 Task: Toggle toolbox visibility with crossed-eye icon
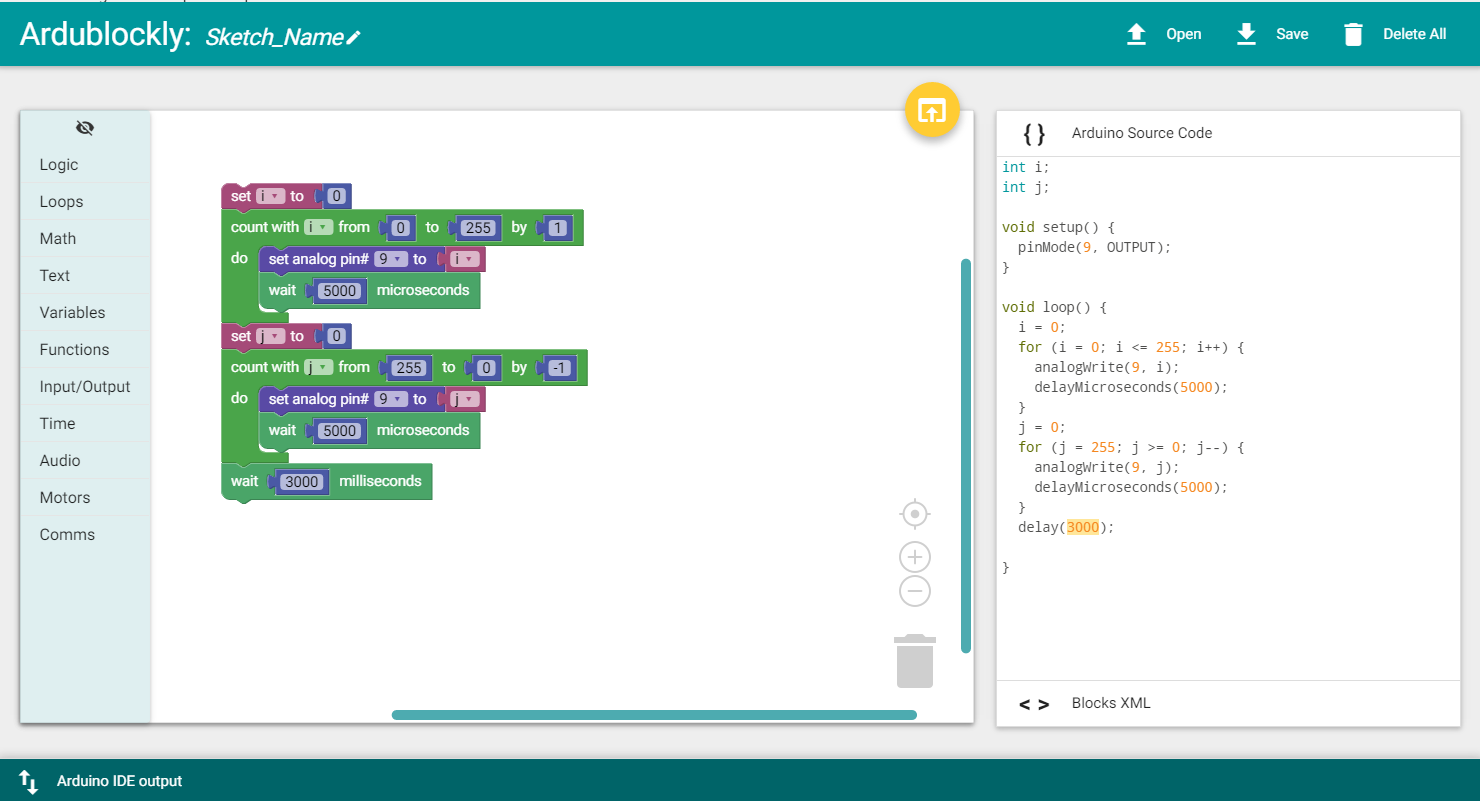tap(85, 128)
